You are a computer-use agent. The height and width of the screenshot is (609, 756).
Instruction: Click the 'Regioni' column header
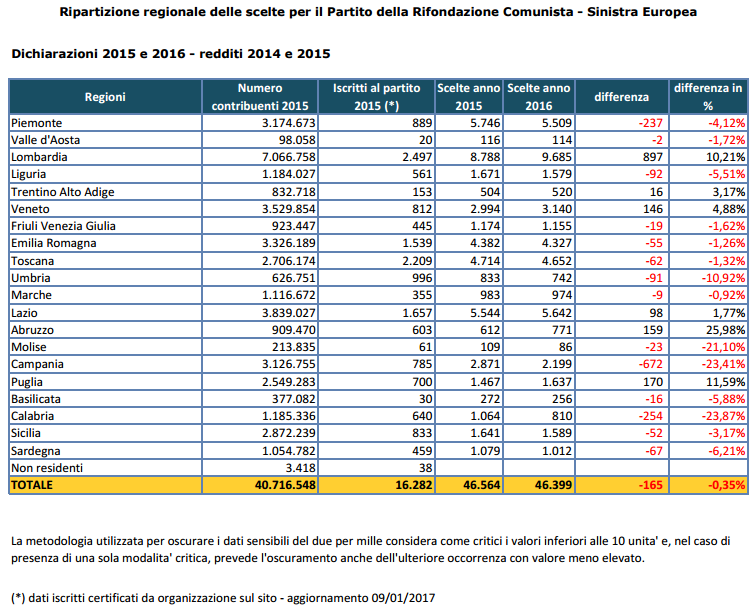click(105, 97)
